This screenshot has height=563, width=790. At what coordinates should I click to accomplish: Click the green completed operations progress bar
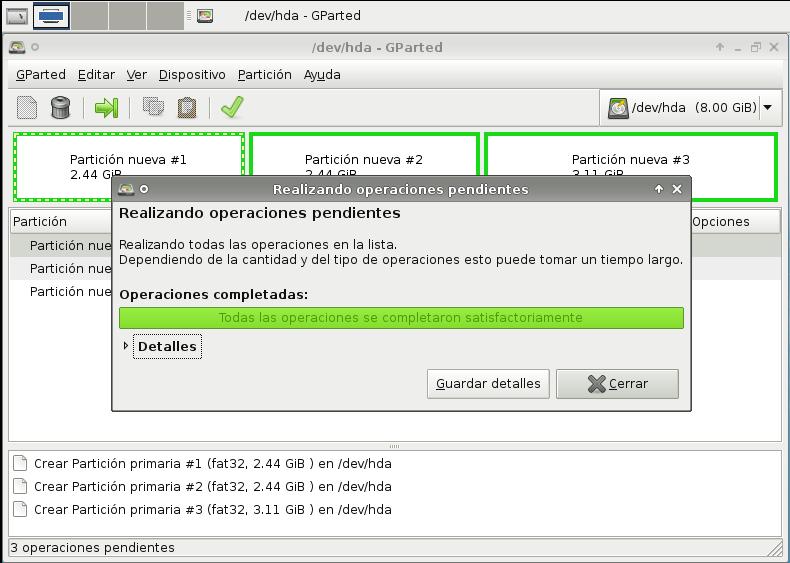400,318
